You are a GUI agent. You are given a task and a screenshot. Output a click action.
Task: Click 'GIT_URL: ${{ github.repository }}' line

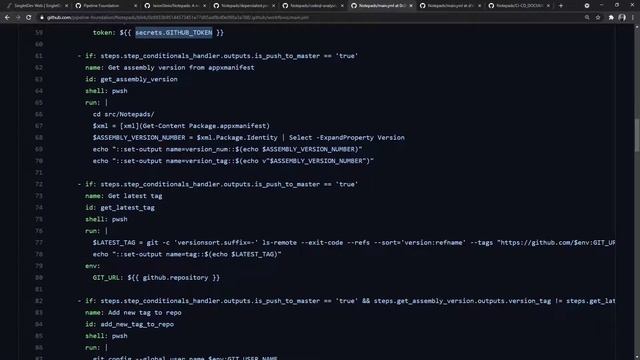pyautogui.click(x=156, y=278)
